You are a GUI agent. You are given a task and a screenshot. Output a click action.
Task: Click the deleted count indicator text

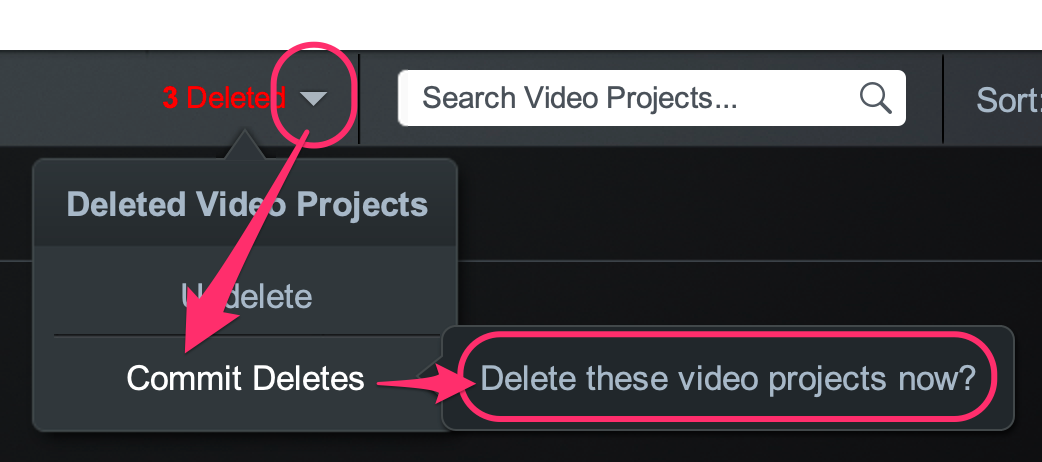click(x=224, y=98)
